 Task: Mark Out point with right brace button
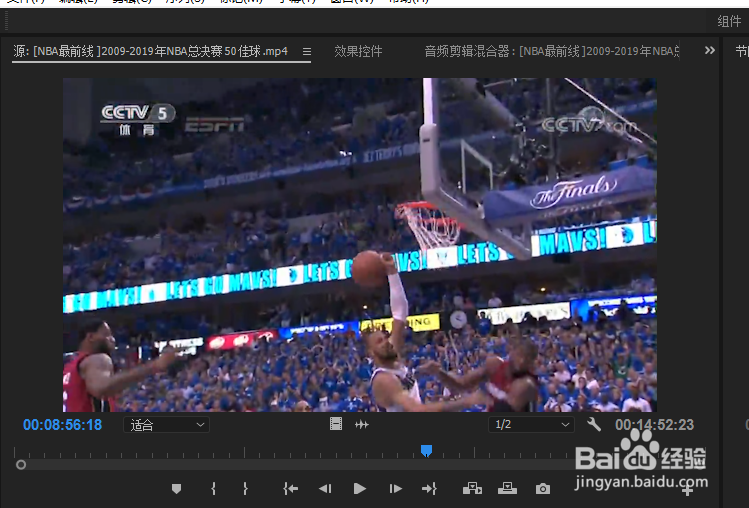pos(245,488)
